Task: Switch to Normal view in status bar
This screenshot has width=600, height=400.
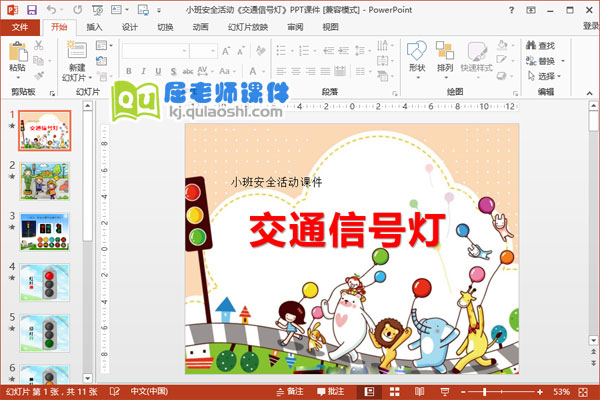Action: pos(369,392)
